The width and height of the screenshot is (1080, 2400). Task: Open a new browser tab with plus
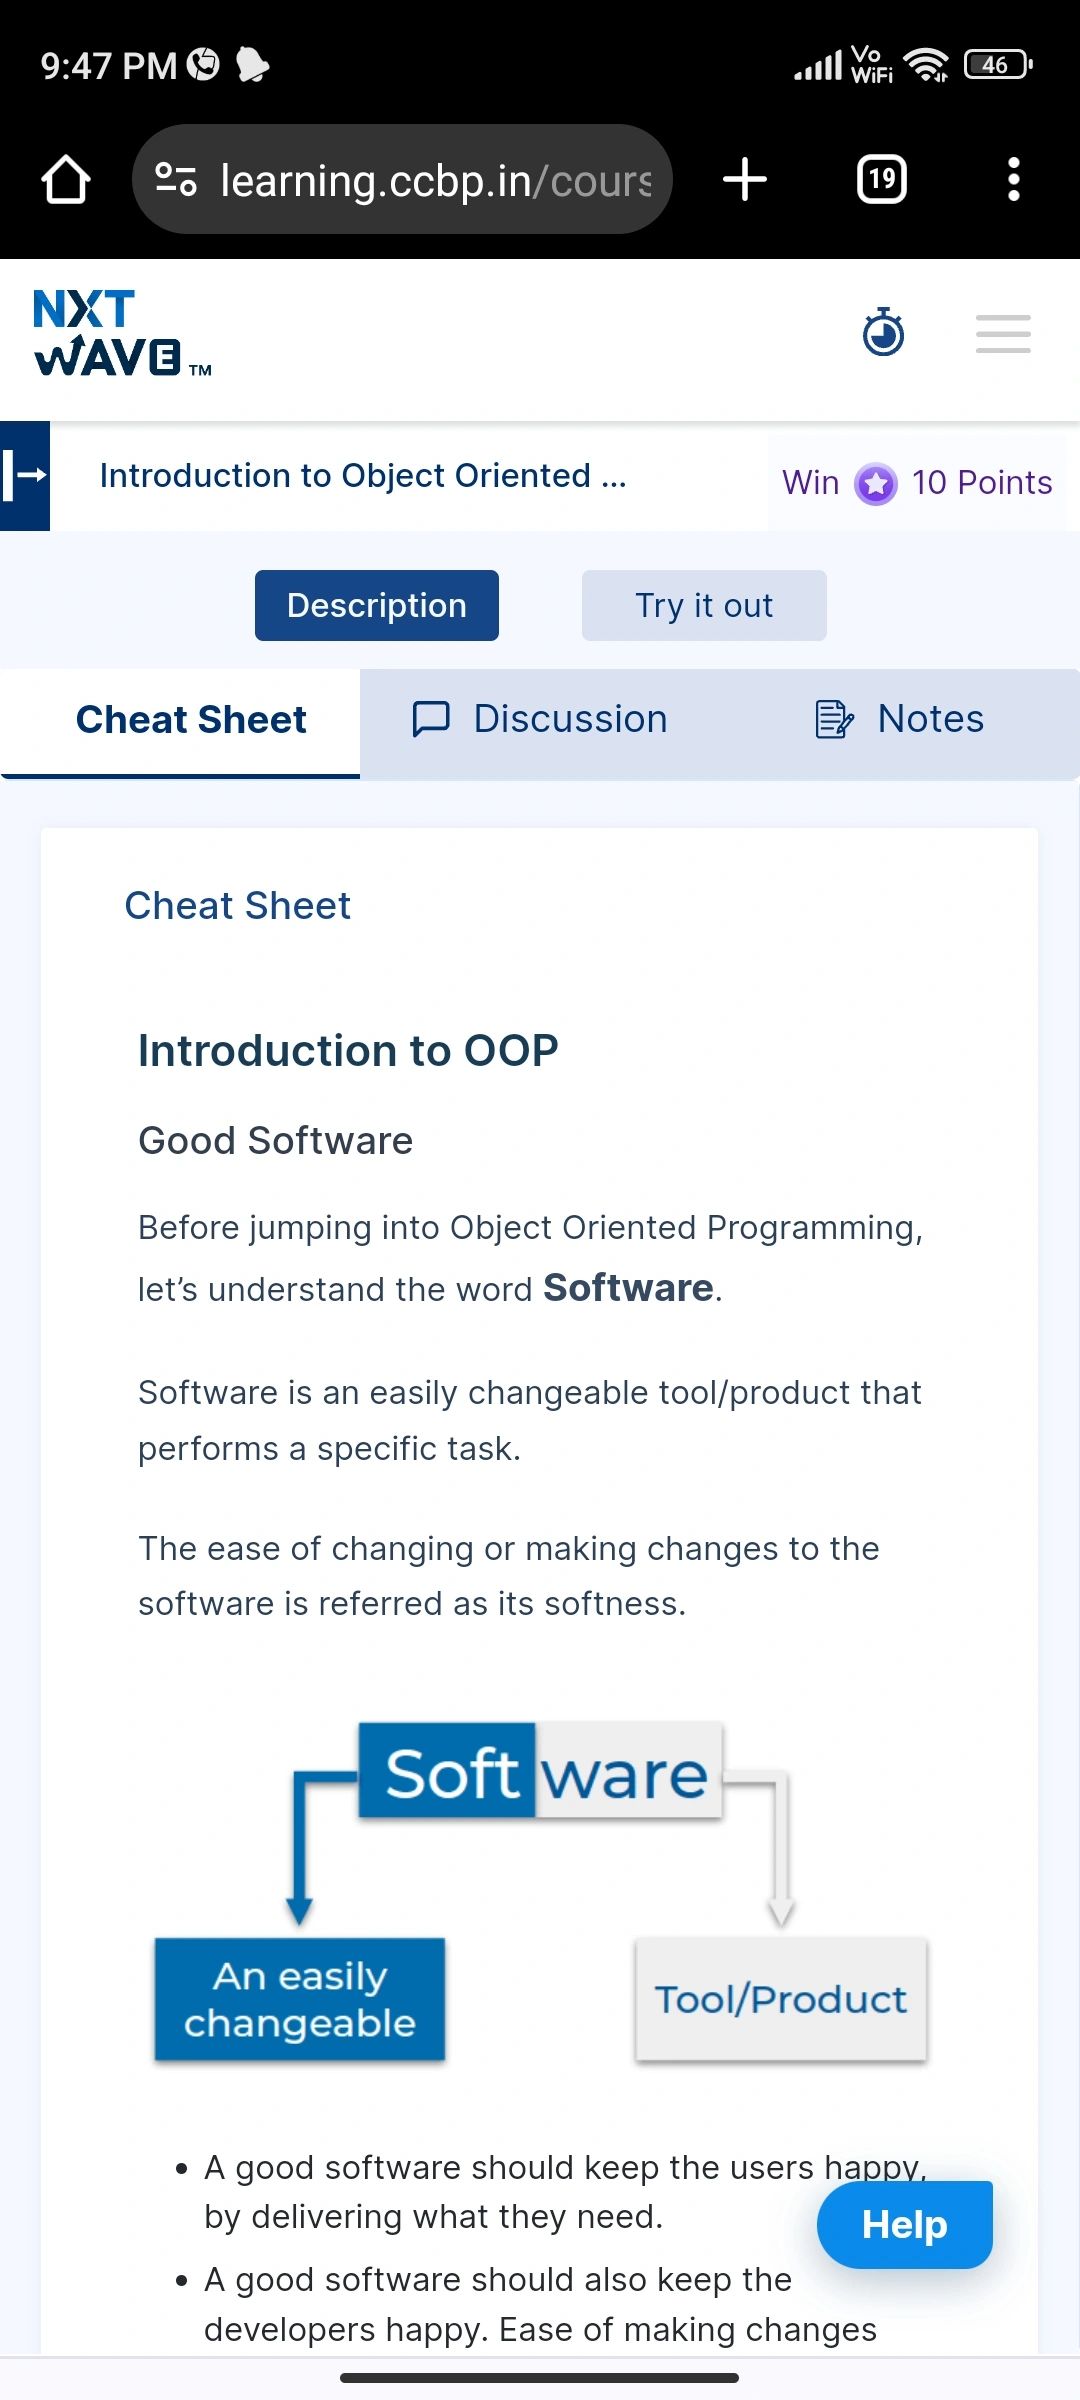745,180
